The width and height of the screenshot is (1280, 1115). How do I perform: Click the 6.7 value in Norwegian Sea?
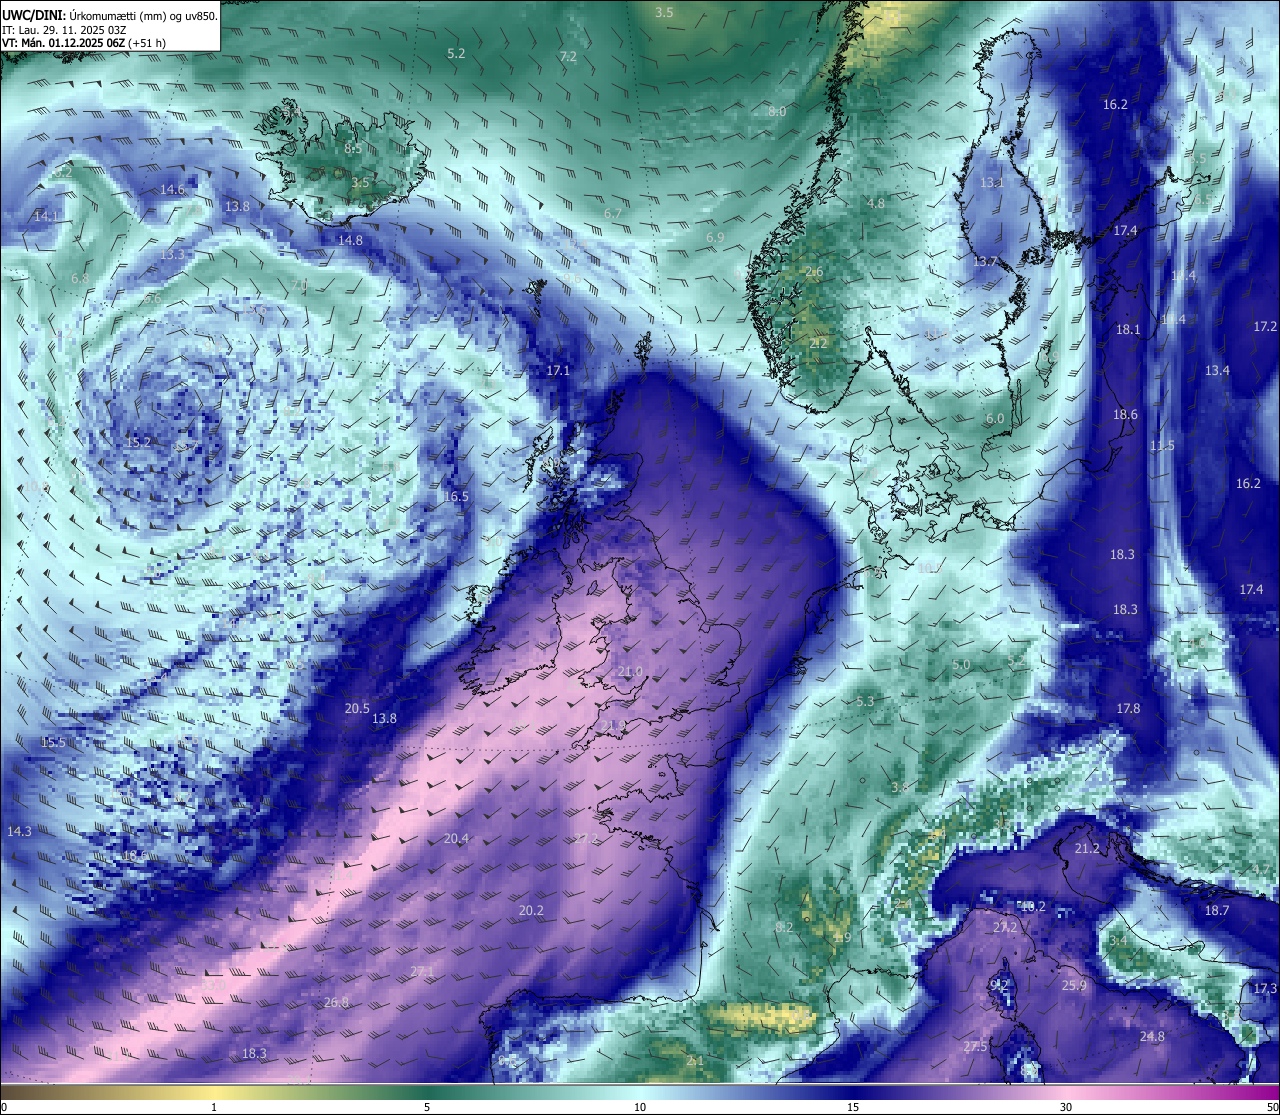coord(613,214)
